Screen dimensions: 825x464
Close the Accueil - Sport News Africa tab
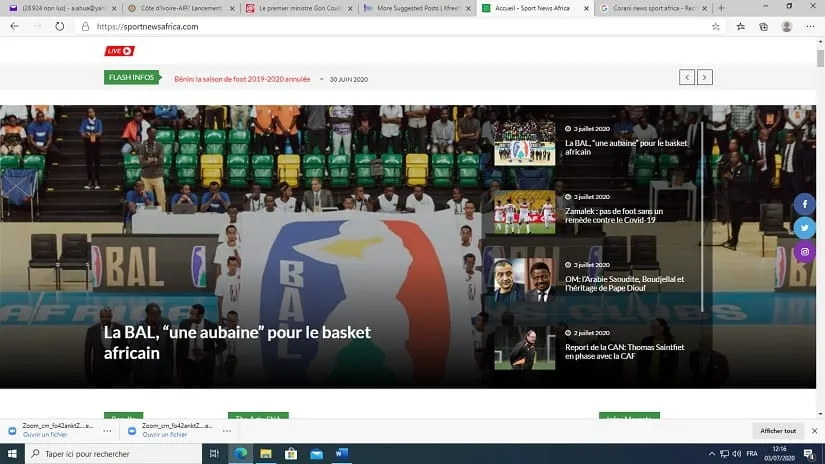coord(586,8)
